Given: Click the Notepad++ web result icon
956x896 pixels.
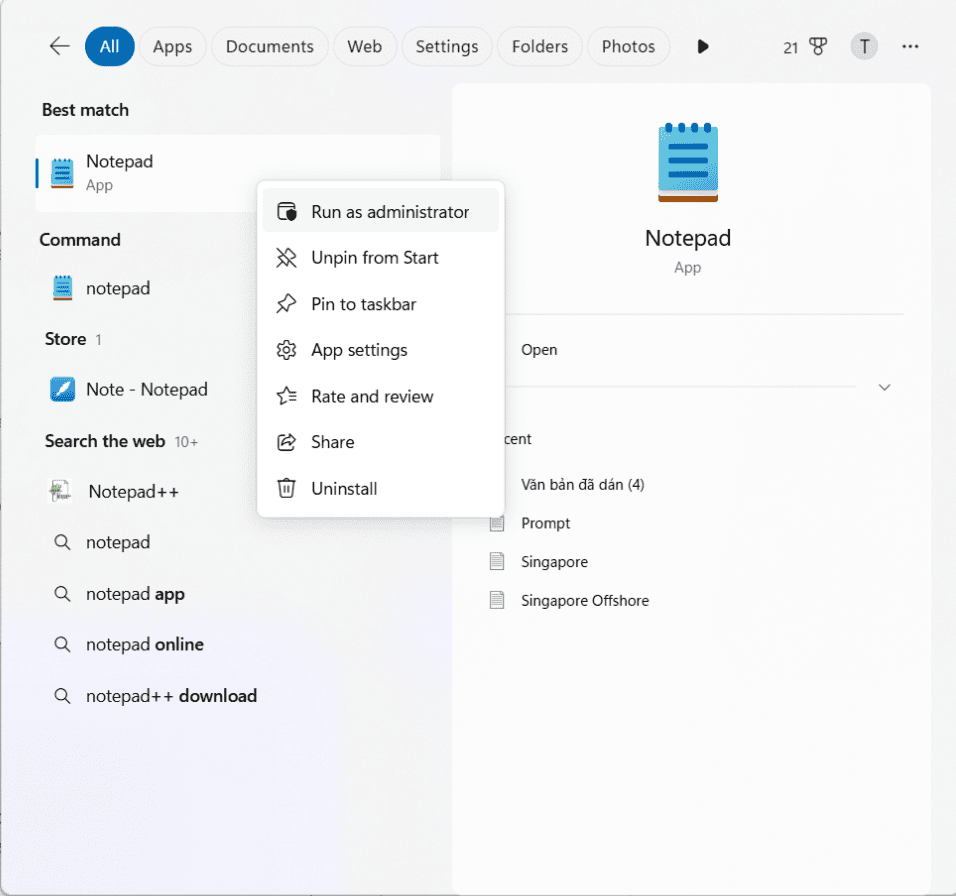Looking at the screenshot, I should tap(60, 491).
